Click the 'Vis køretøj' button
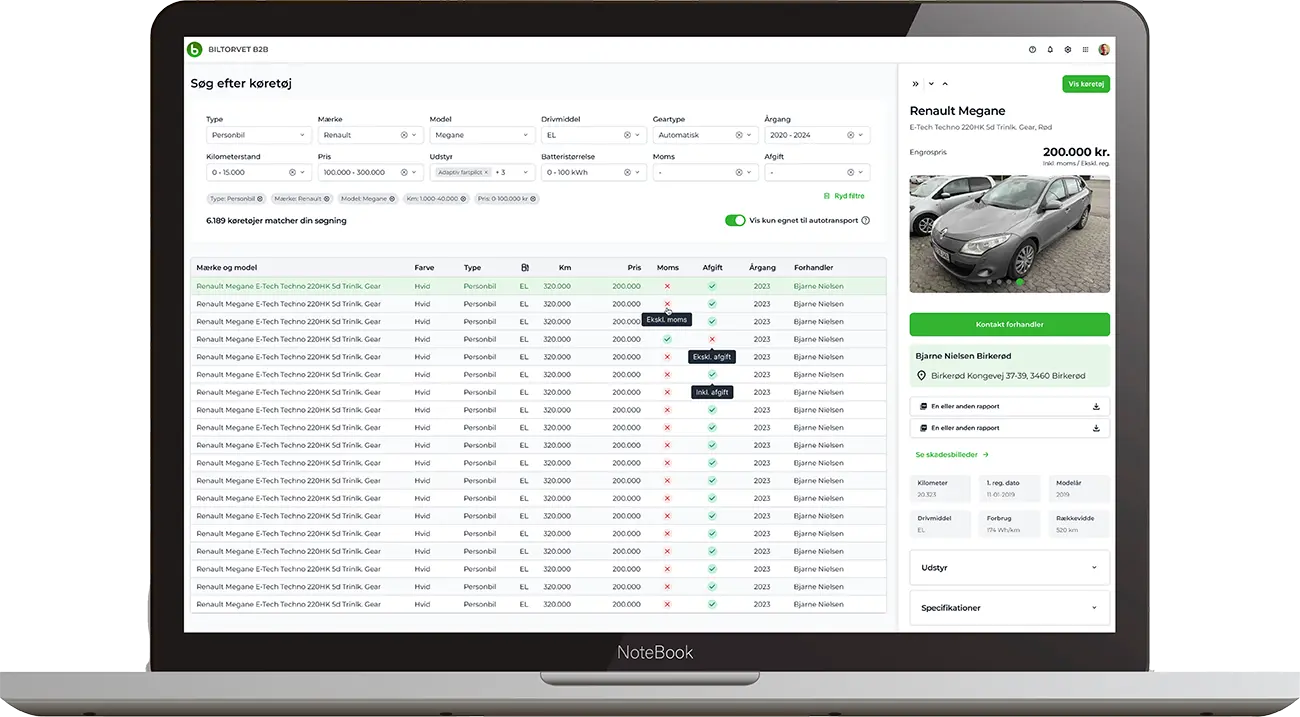1300x717 pixels. pyautogui.click(x=1086, y=84)
